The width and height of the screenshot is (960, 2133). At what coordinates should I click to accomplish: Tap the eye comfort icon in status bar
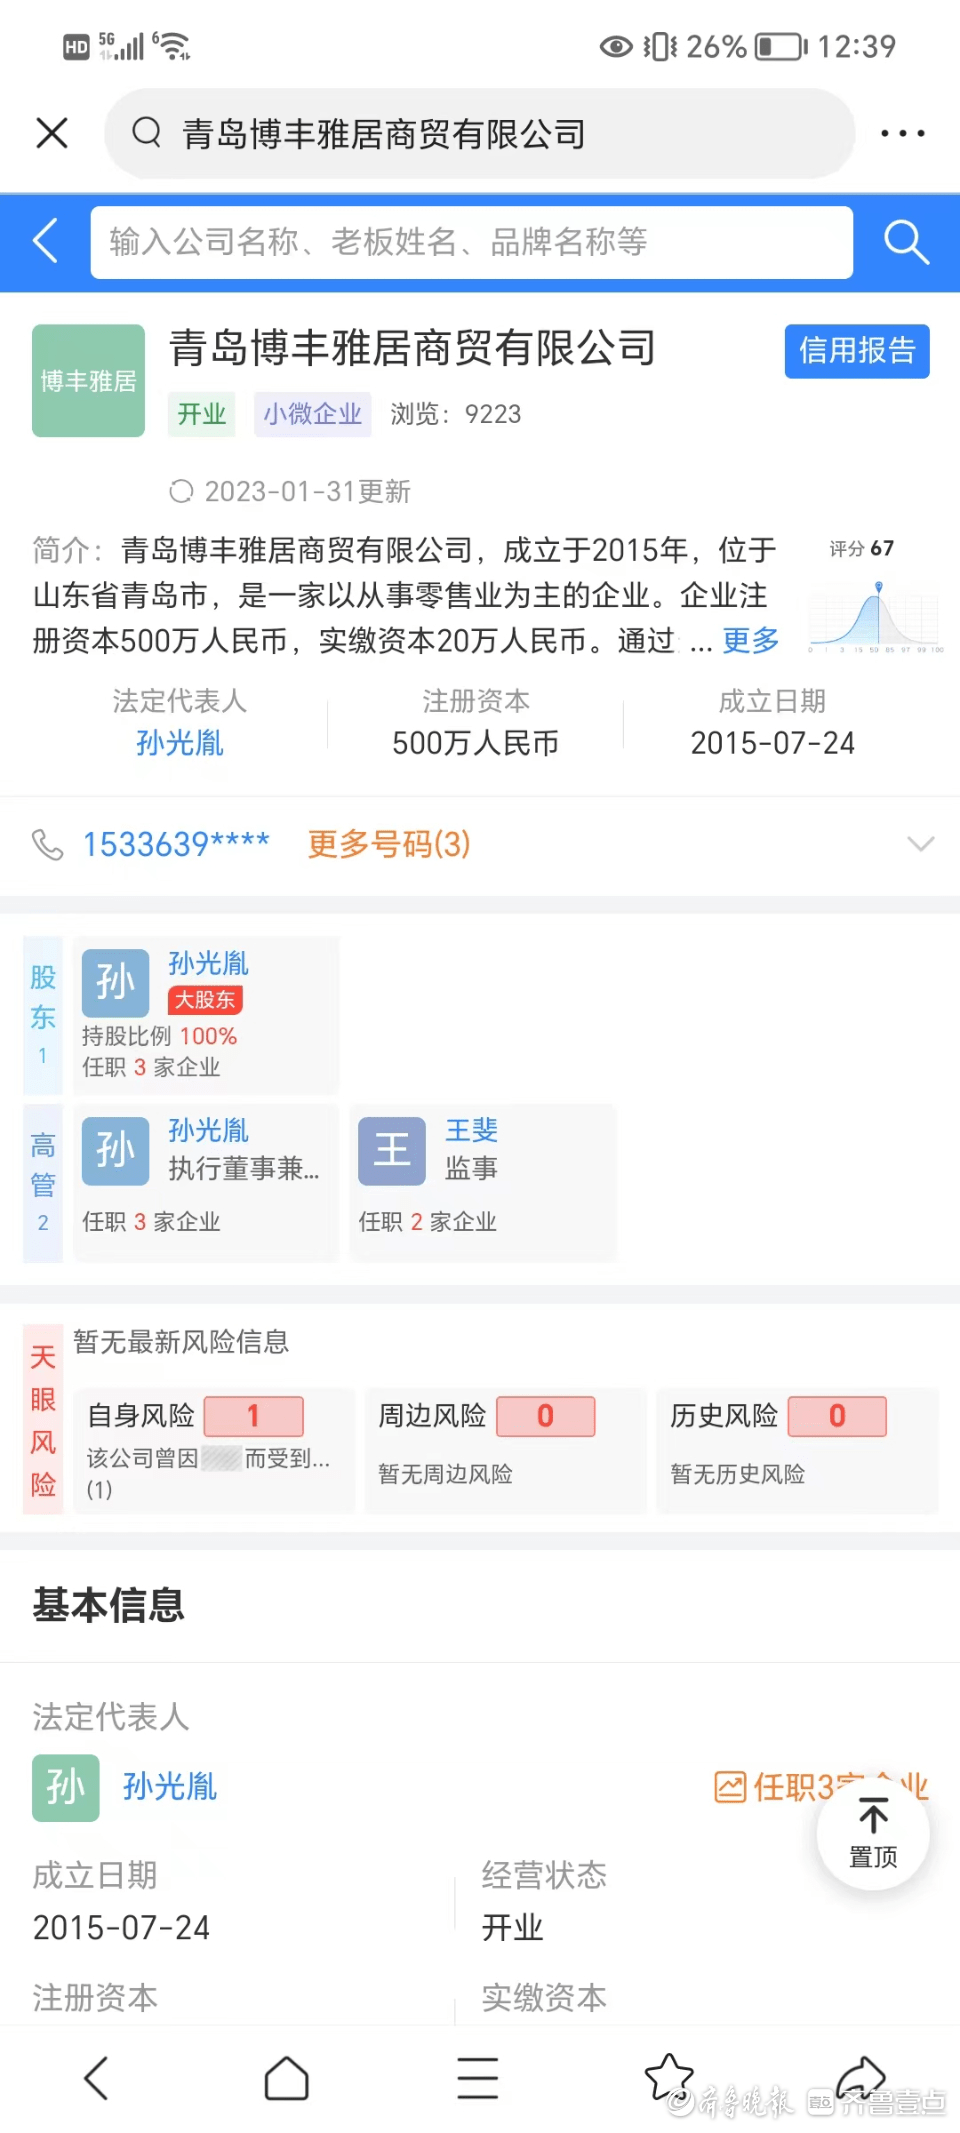coord(616,47)
